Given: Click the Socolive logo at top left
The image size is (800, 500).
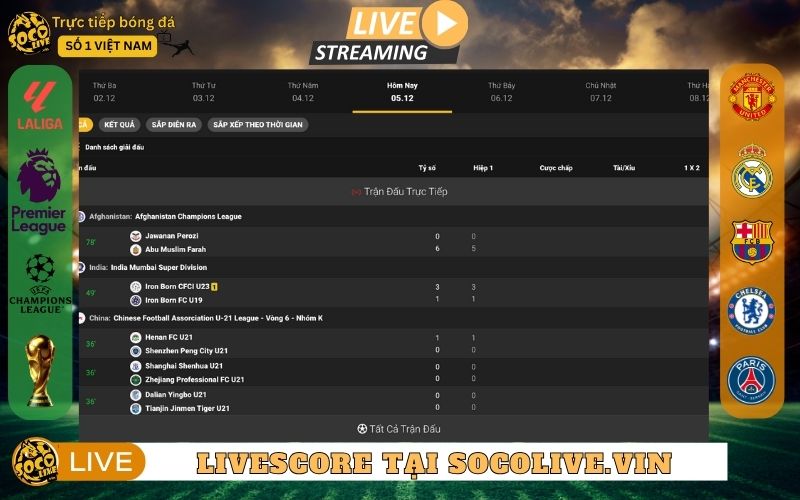Looking at the screenshot, I should click(29, 33).
